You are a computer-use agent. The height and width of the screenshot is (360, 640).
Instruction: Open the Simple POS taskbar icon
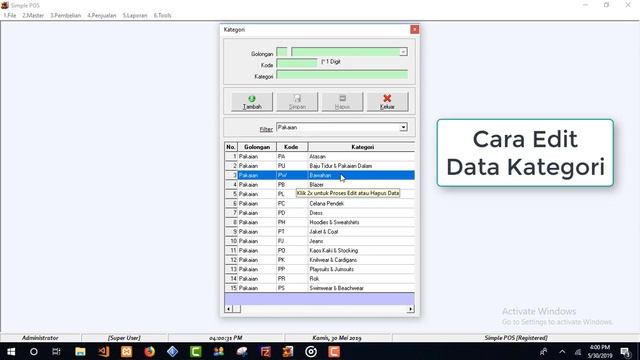click(x=288, y=351)
